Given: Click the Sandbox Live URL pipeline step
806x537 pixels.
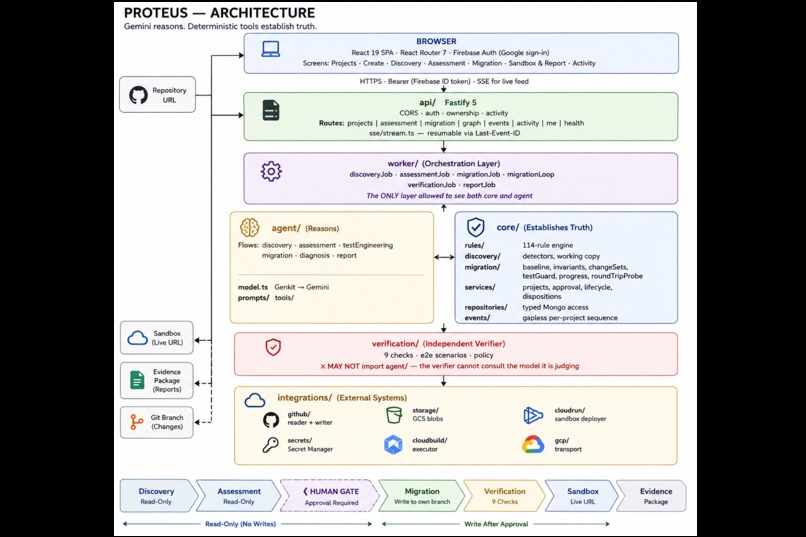Looking at the screenshot, I should click(582, 496).
